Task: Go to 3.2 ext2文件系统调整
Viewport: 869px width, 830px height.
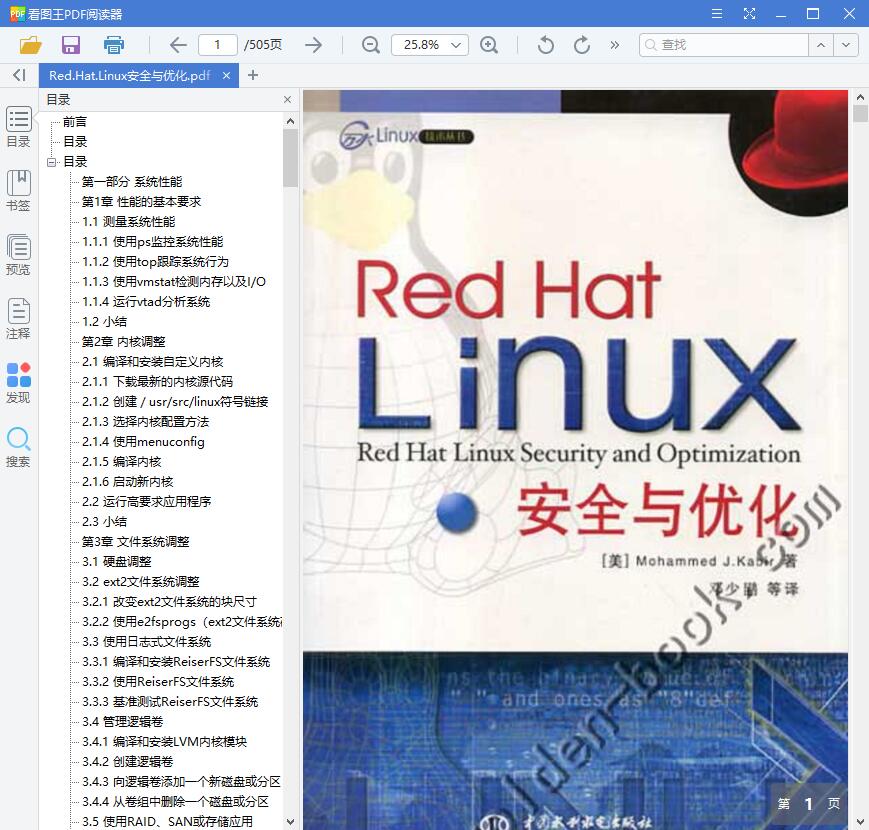Action: click(x=141, y=581)
